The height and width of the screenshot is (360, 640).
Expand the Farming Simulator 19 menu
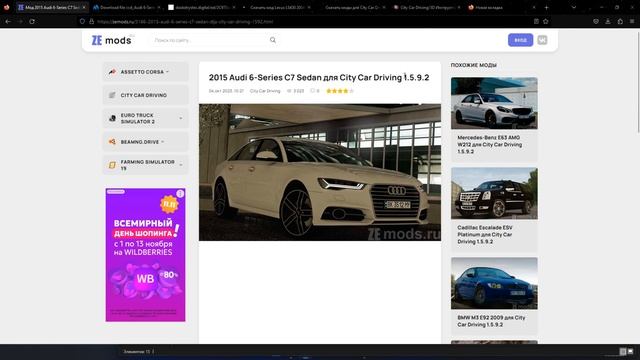(x=145, y=165)
